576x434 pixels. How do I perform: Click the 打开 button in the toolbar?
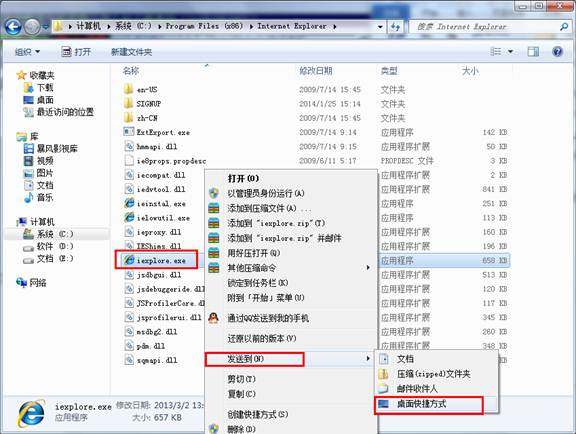[76, 52]
